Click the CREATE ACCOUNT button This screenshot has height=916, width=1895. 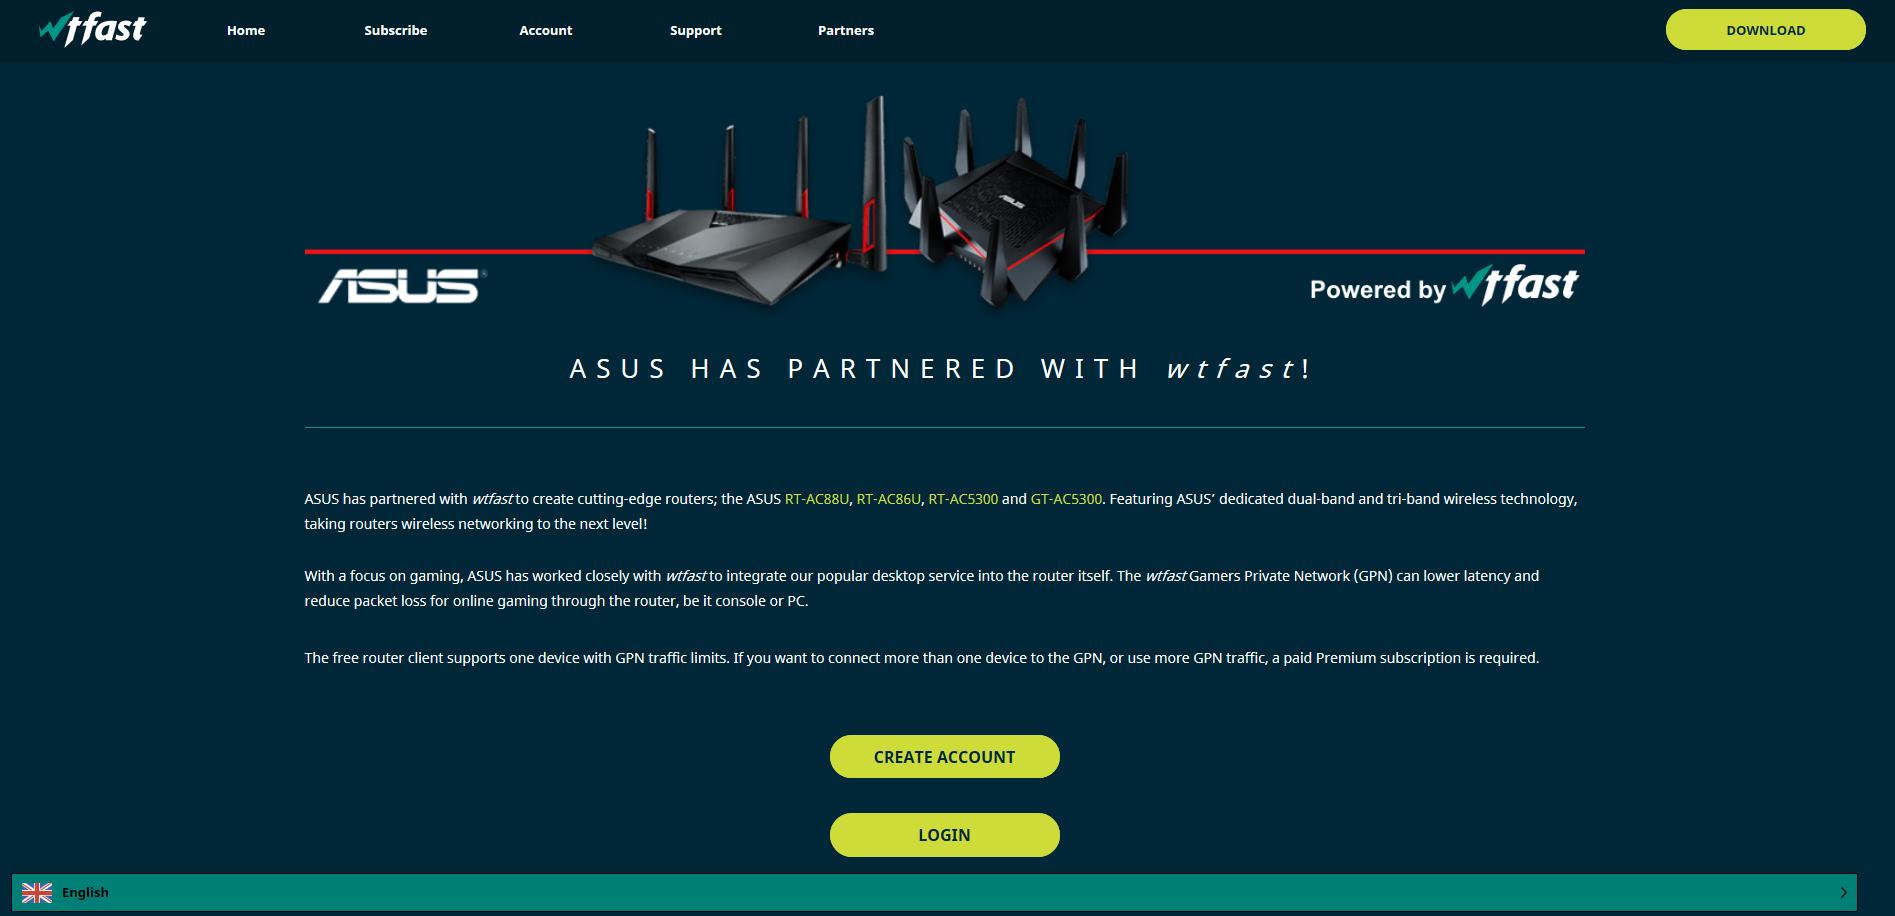(x=945, y=757)
